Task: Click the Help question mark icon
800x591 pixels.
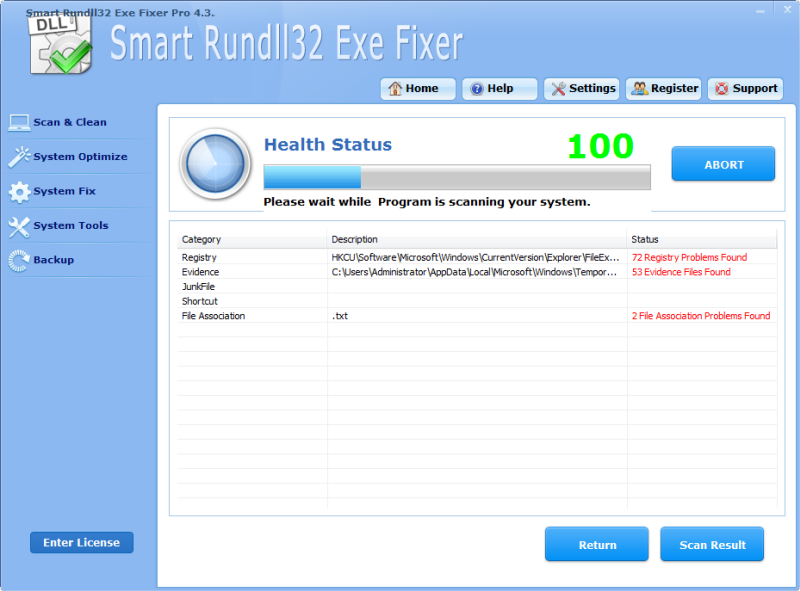Action: coord(477,89)
